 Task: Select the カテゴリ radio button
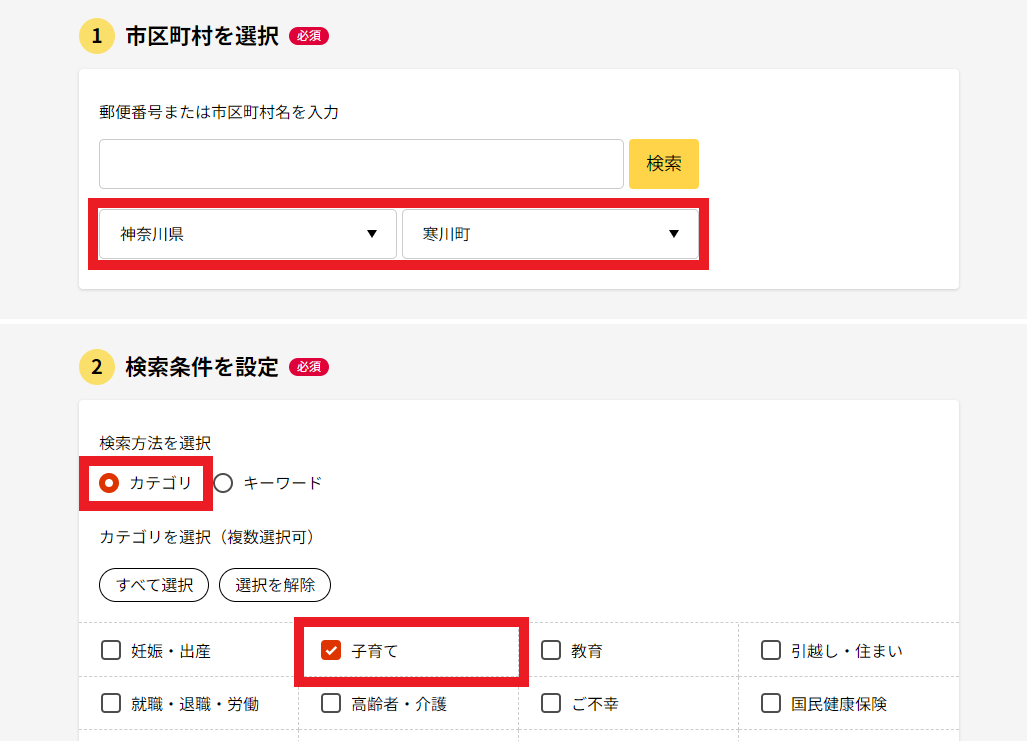point(109,484)
